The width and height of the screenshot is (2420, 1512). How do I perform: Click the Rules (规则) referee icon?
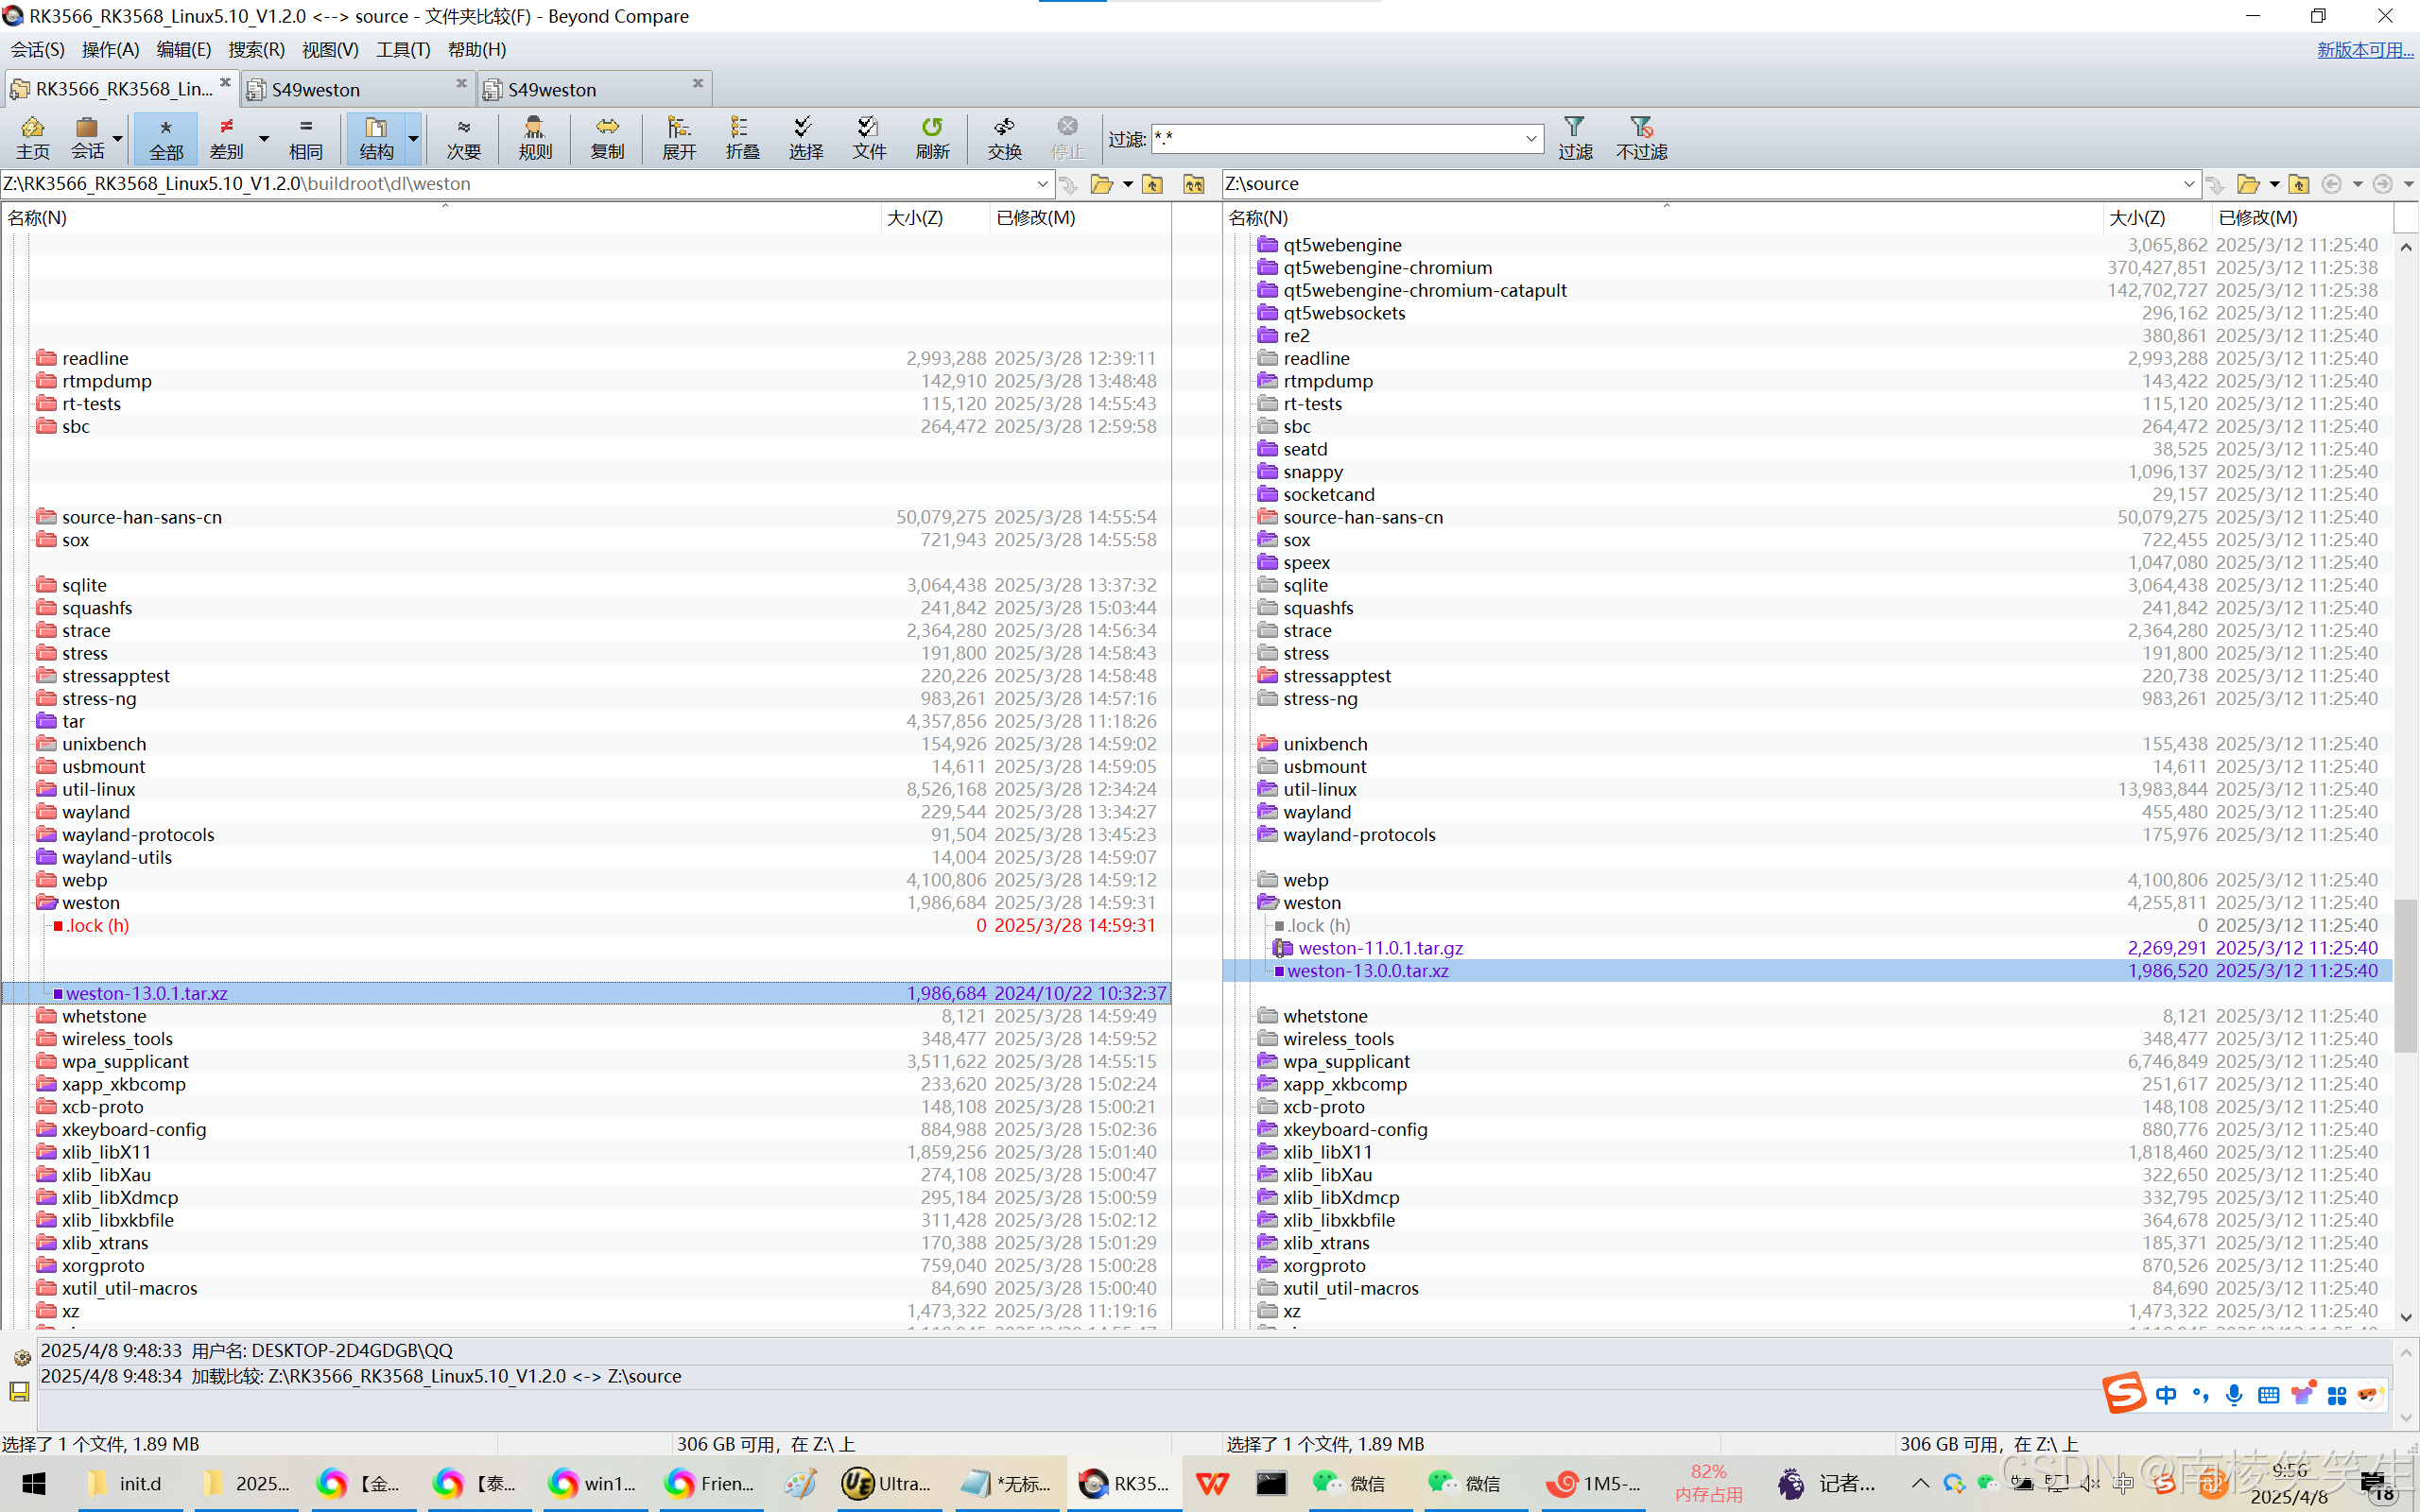click(535, 137)
